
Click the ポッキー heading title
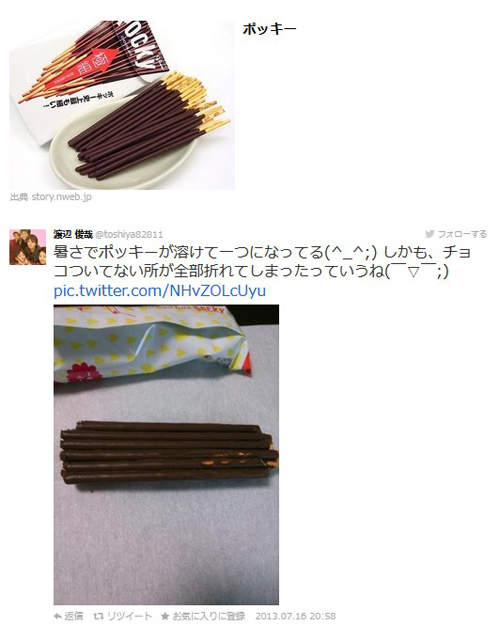[269, 29]
